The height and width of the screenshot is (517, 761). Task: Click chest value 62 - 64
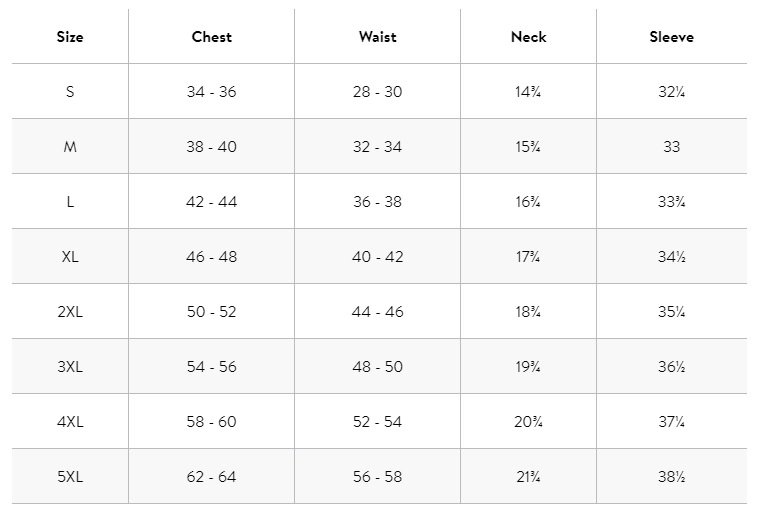point(212,477)
